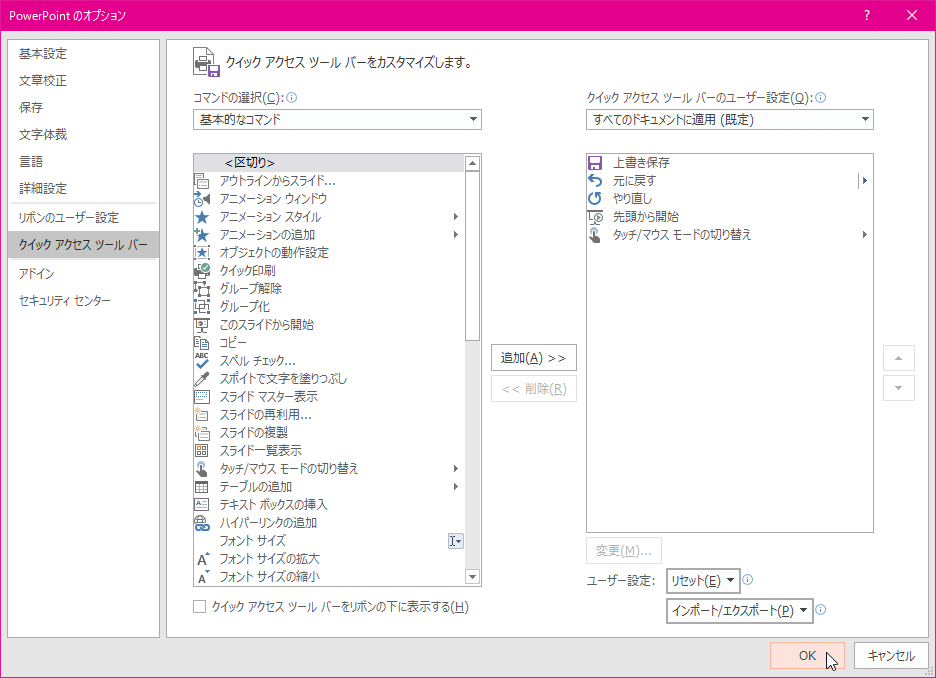Expand submenu arrow for アニメーション スタイル

pyautogui.click(x=455, y=217)
